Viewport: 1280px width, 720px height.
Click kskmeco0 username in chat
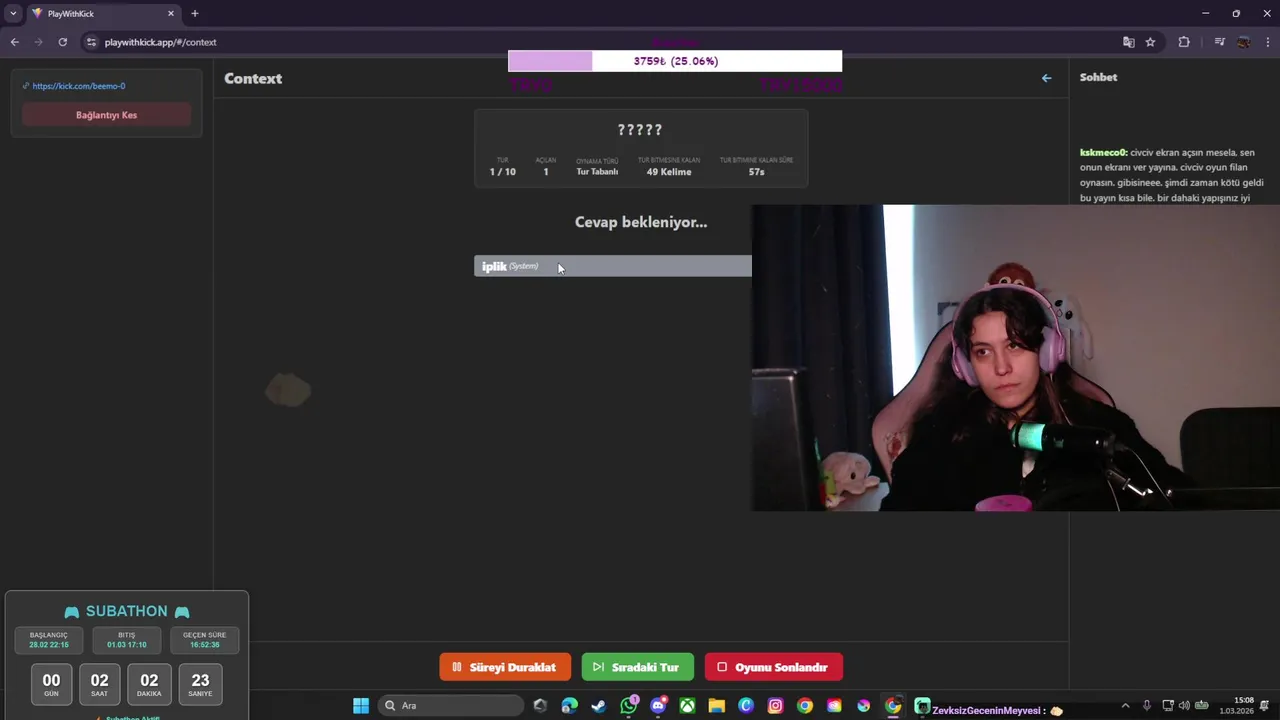click(1103, 153)
